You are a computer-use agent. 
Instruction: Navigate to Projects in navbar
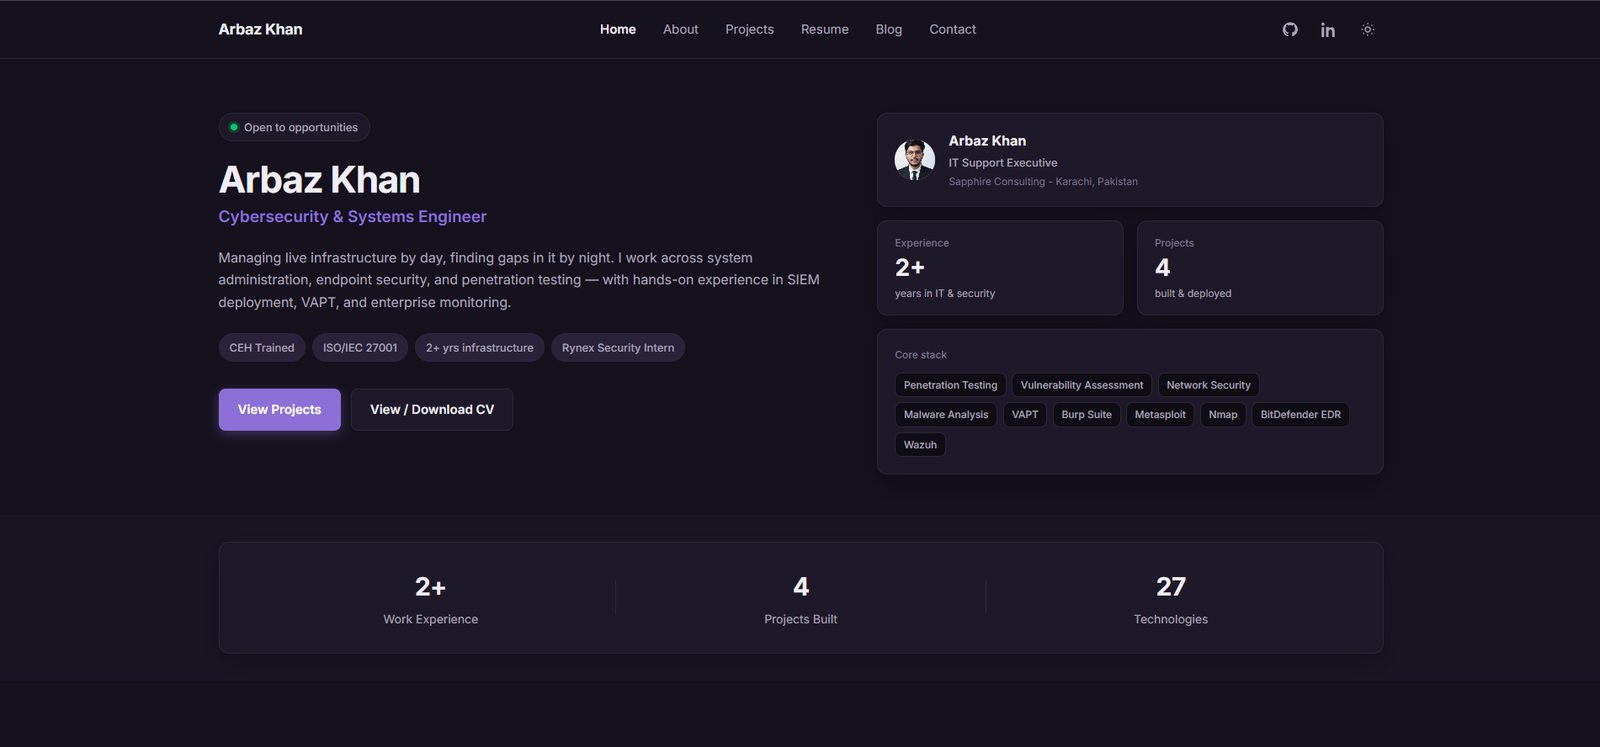click(x=750, y=29)
